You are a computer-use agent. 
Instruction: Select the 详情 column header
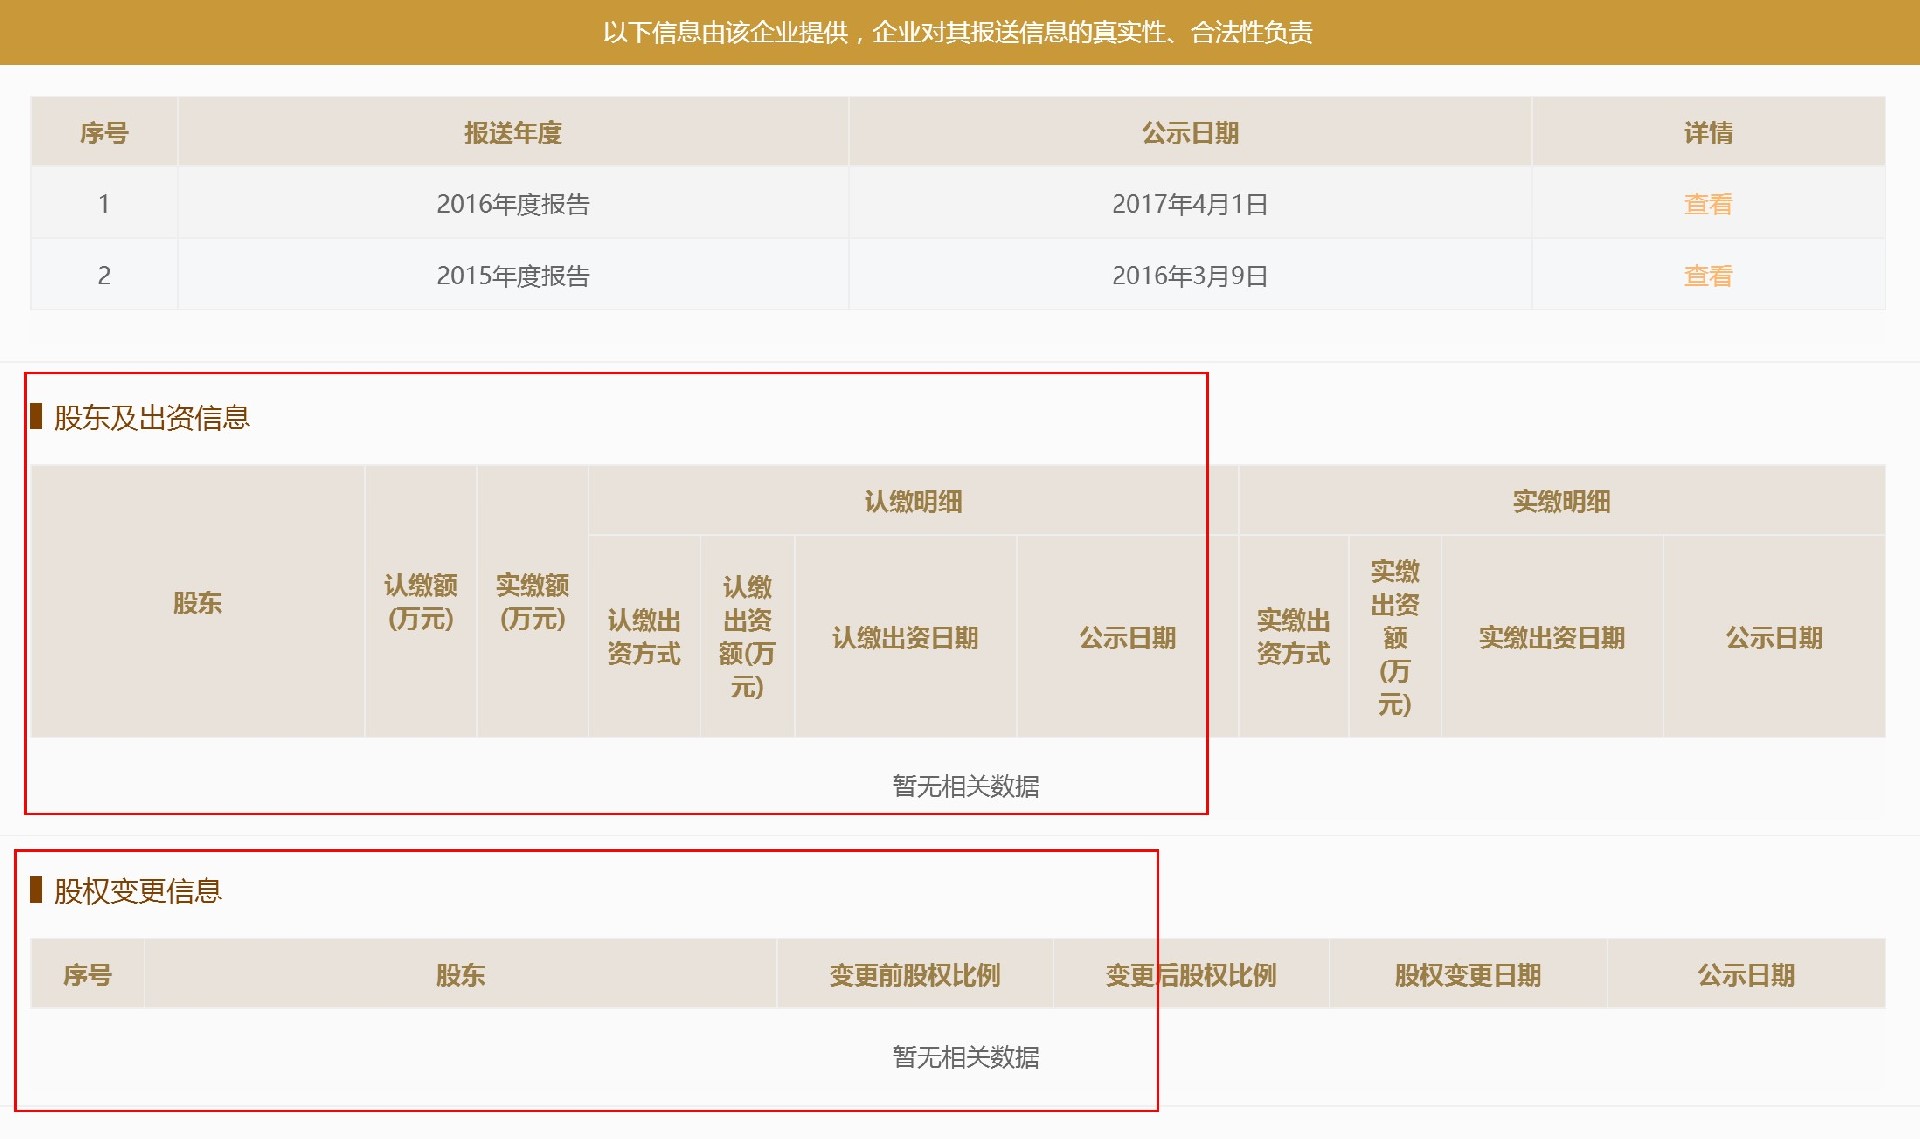[x=1706, y=132]
